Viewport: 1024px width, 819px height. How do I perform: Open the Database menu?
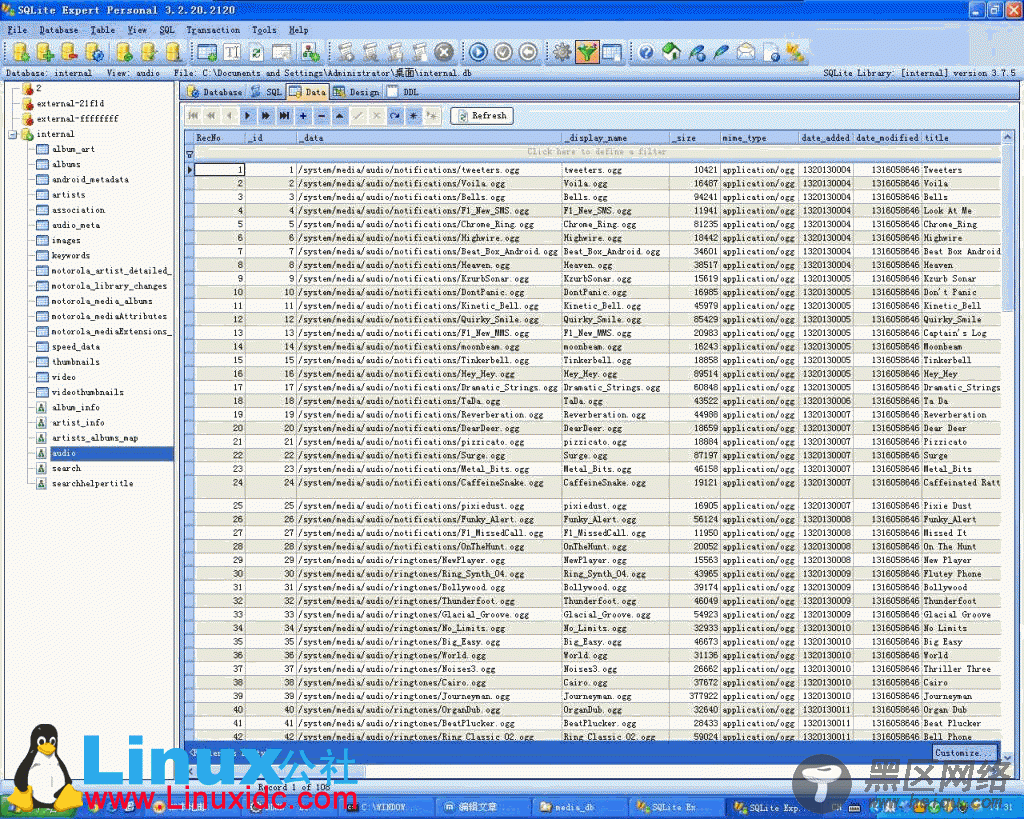pyautogui.click(x=58, y=30)
